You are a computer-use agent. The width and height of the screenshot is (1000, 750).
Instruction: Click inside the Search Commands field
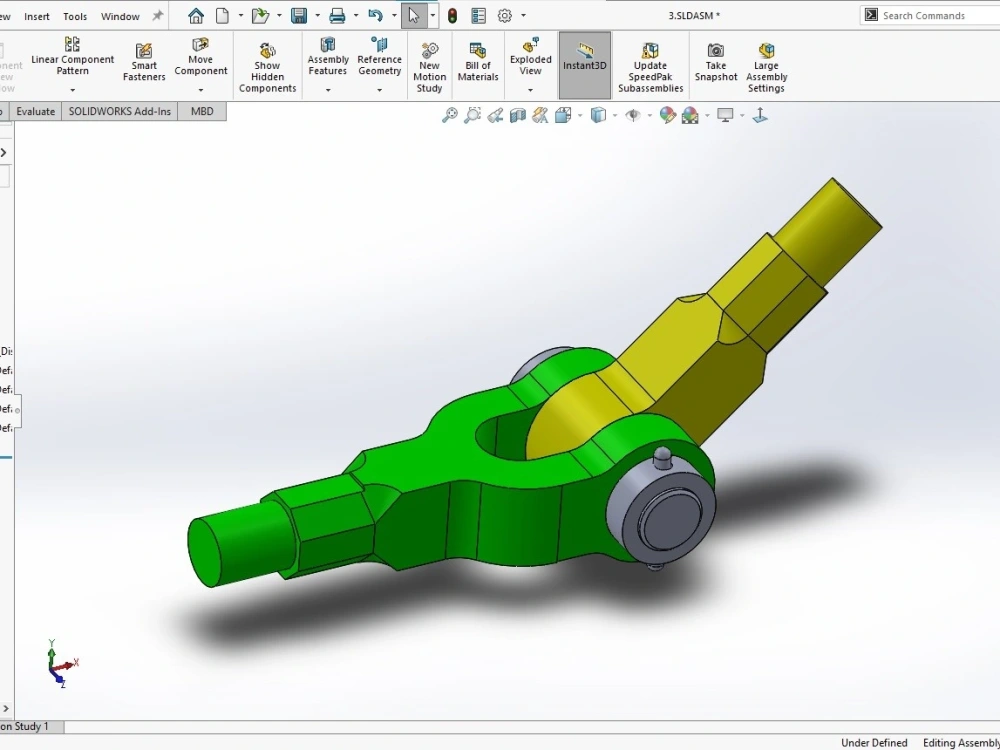click(x=930, y=15)
